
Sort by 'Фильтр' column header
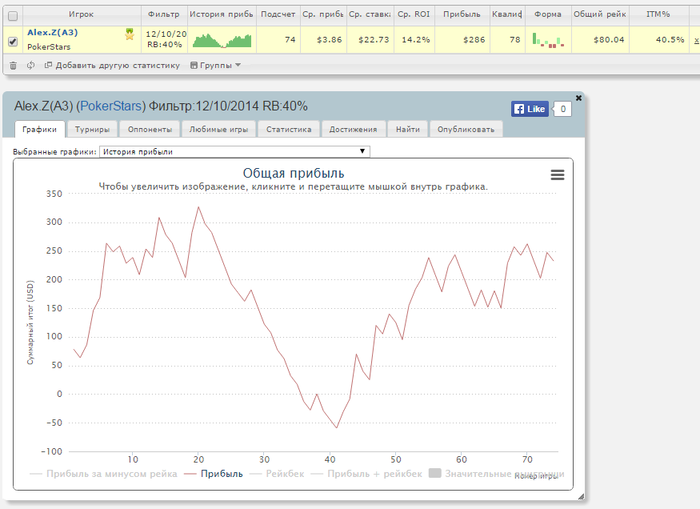(x=164, y=14)
